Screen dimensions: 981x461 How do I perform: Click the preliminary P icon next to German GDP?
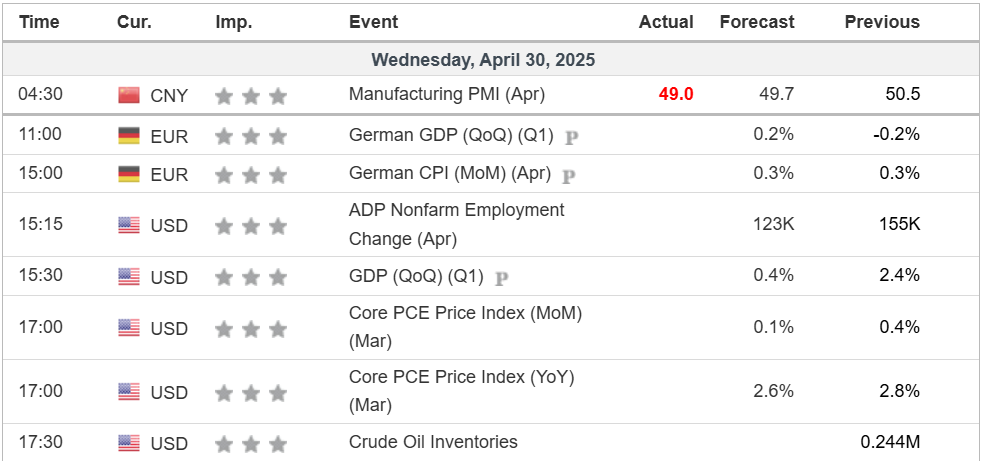coord(571,137)
